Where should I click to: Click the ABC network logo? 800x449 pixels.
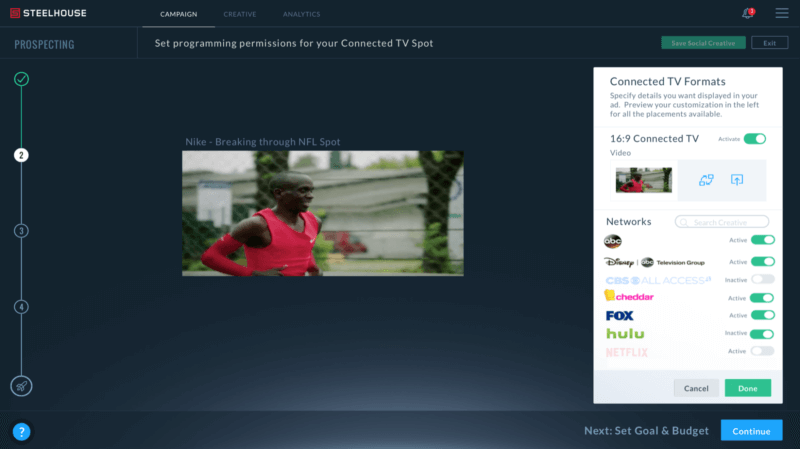pos(613,241)
